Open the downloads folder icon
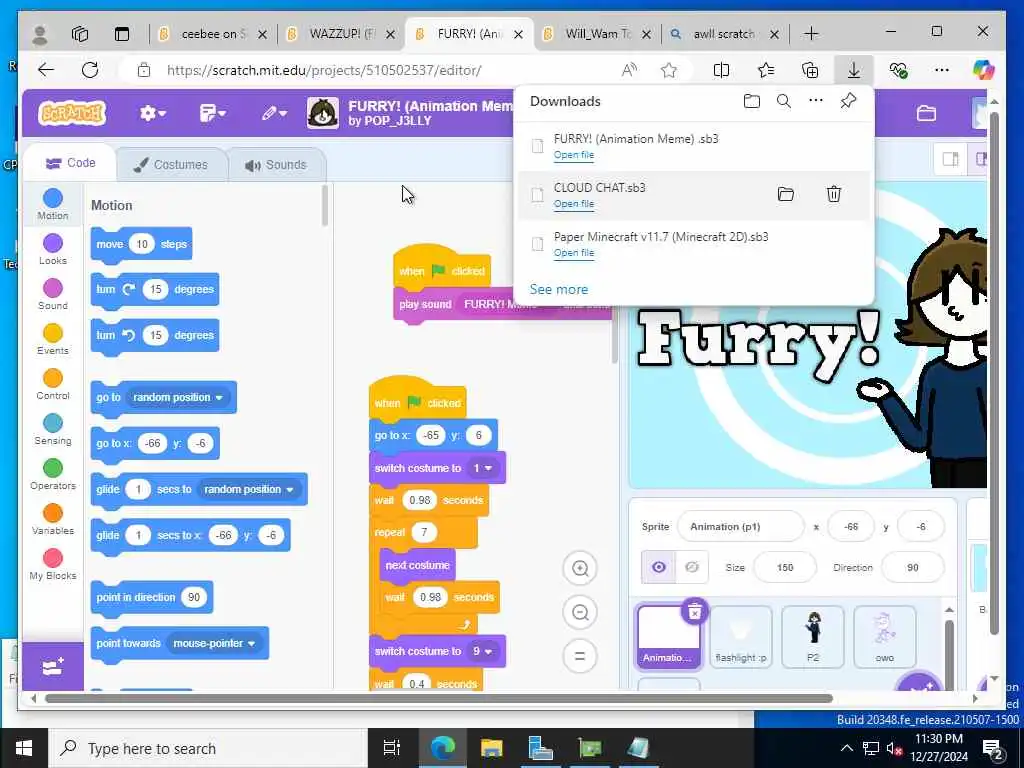The image size is (1024, 768). (x=752, y=101)
